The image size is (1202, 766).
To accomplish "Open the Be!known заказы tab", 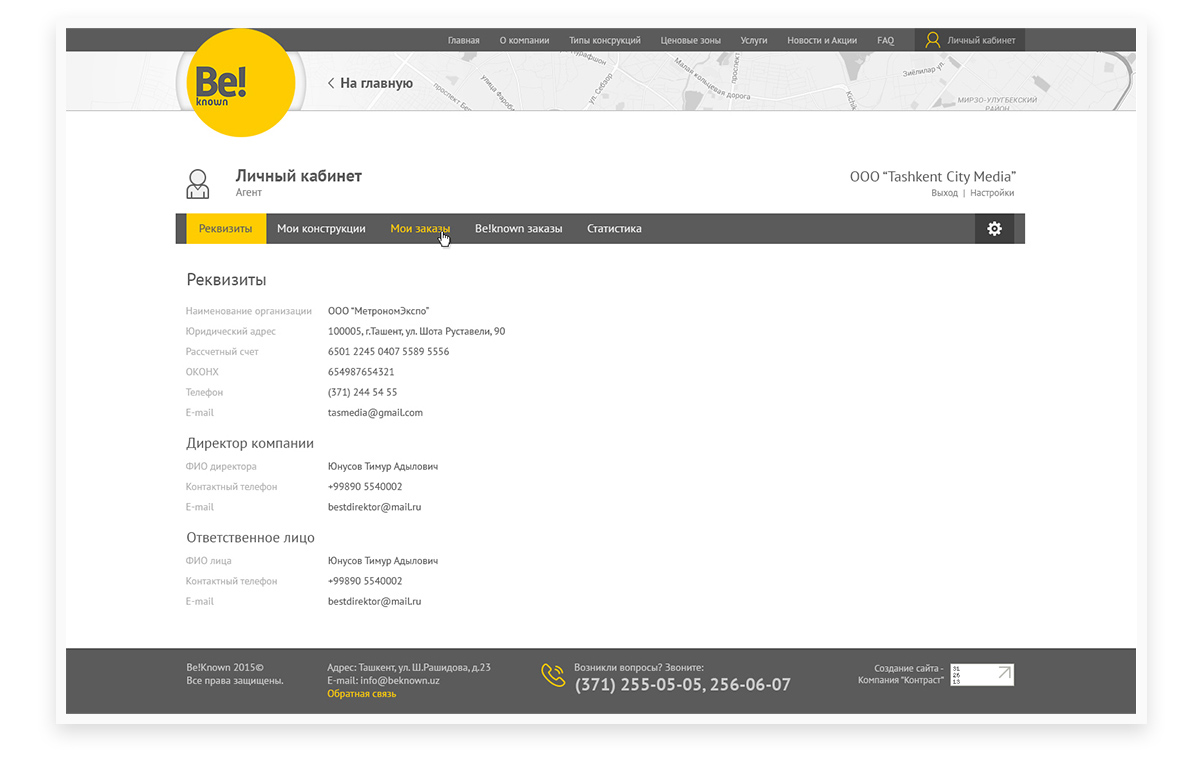I will [x=518, y=229].
